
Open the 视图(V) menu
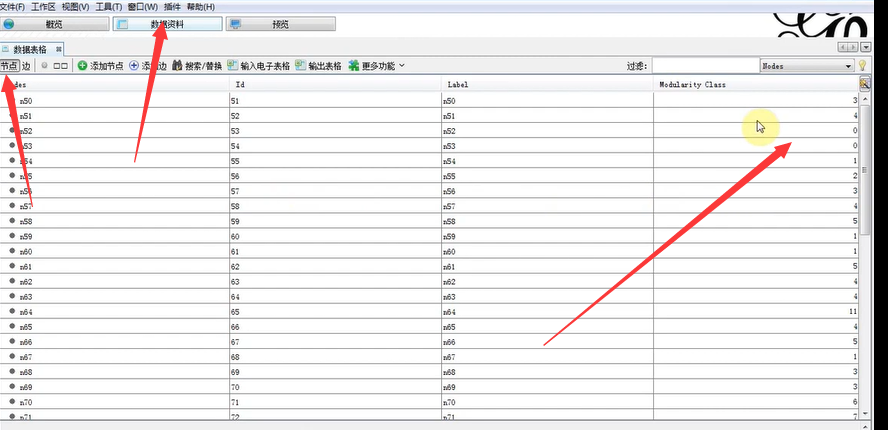click(x=75, y=7)
